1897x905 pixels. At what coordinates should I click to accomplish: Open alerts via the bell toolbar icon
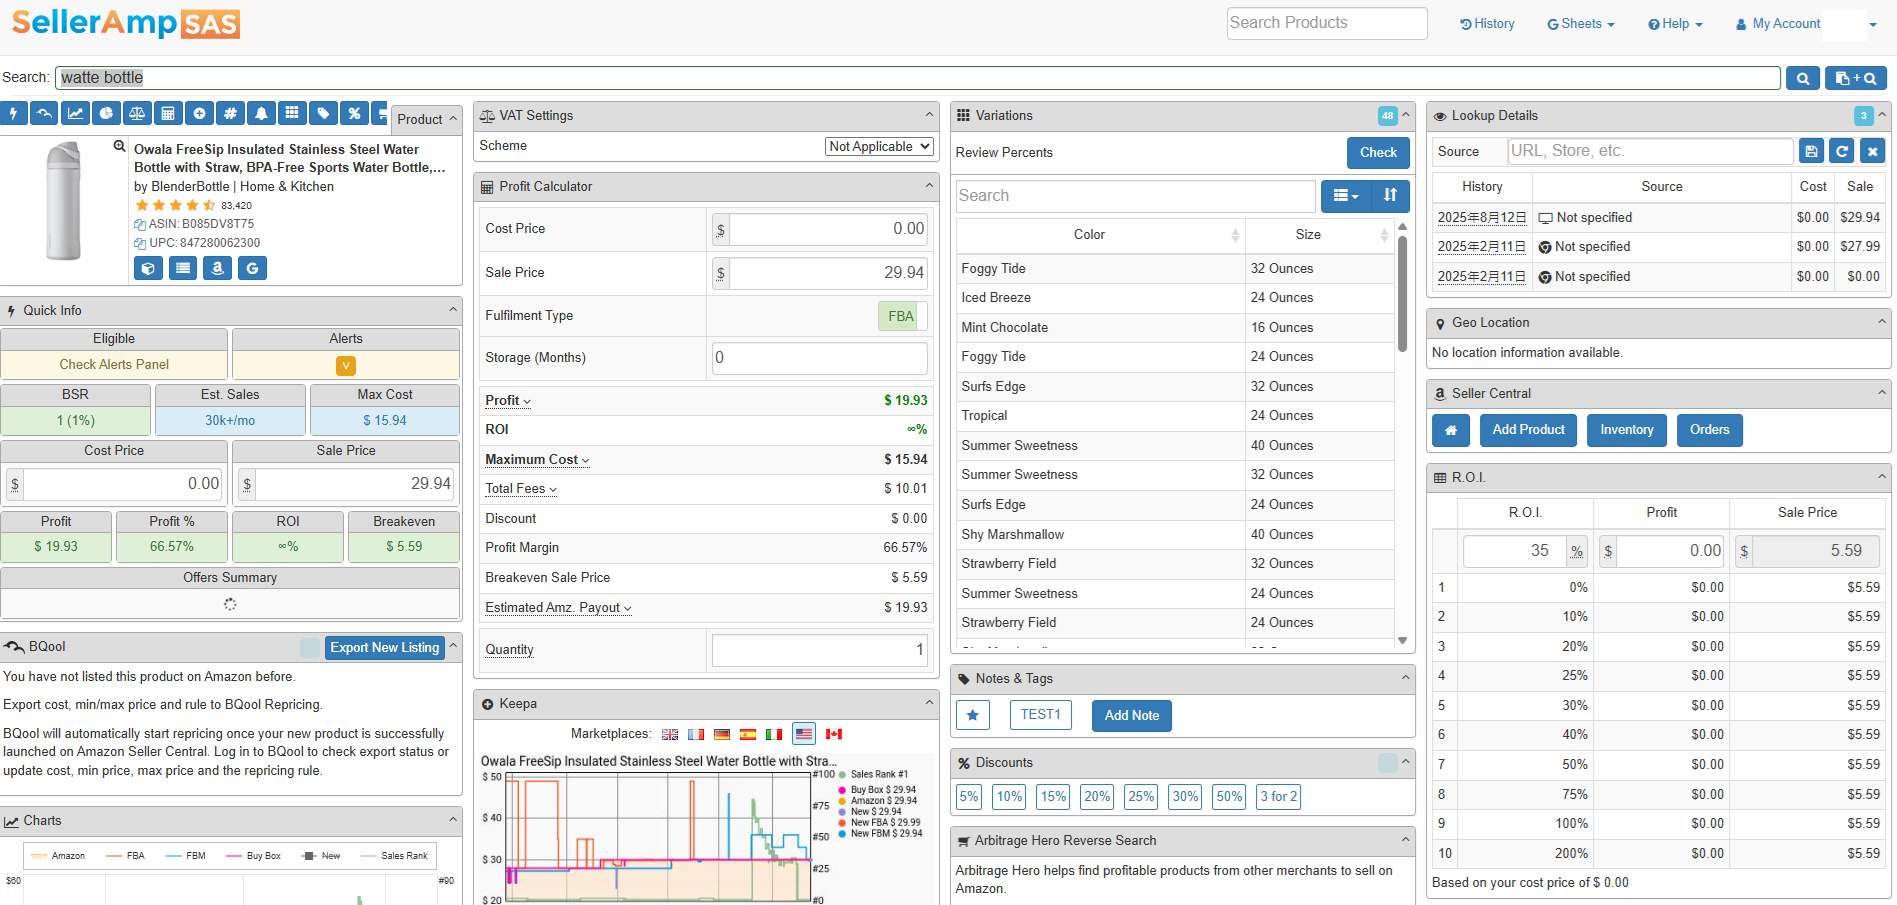[x=261, y=114]
